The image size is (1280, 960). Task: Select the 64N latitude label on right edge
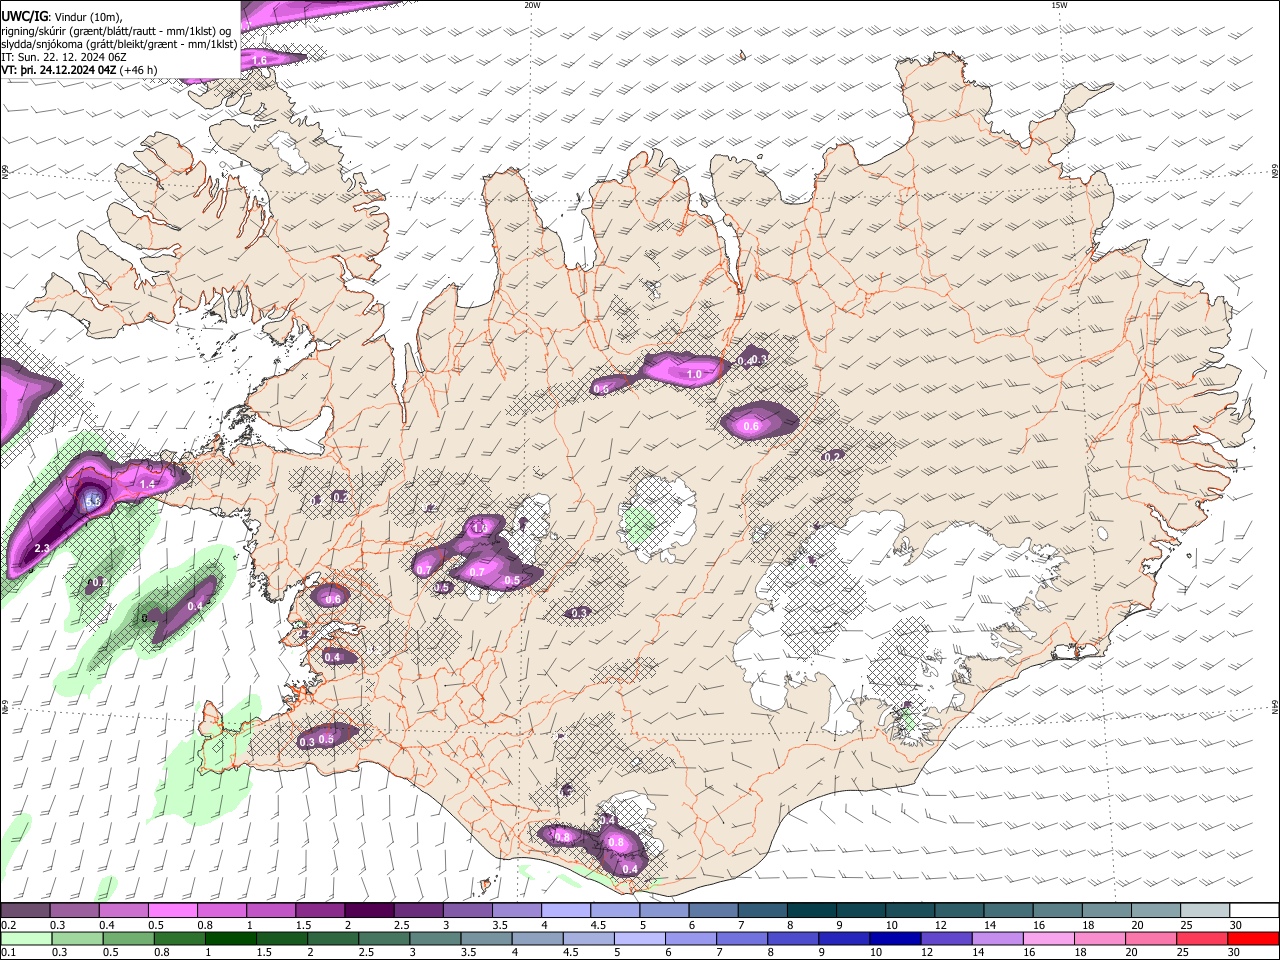[x=1275, y=706]
